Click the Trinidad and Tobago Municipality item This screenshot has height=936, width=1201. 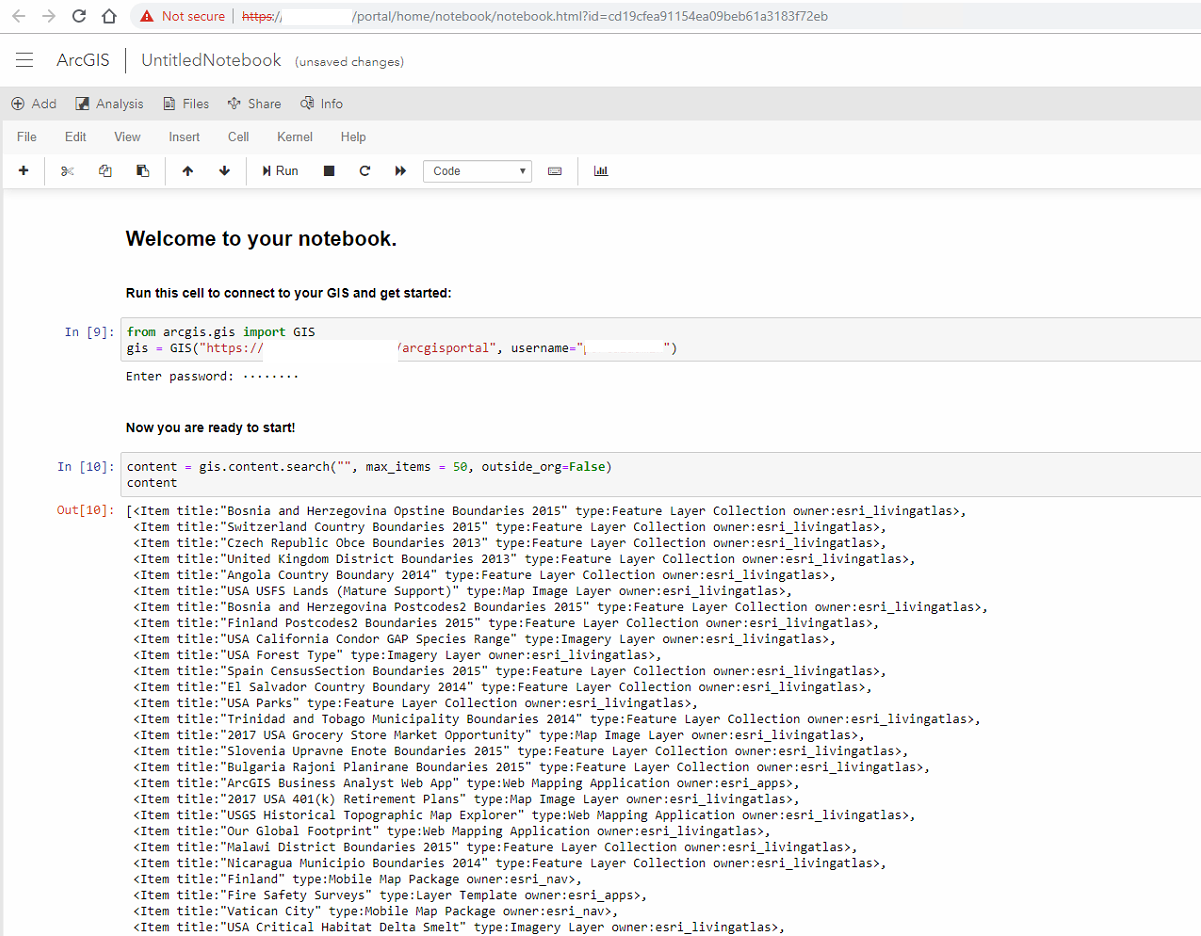pyautogui.click(x=557, y=719)
